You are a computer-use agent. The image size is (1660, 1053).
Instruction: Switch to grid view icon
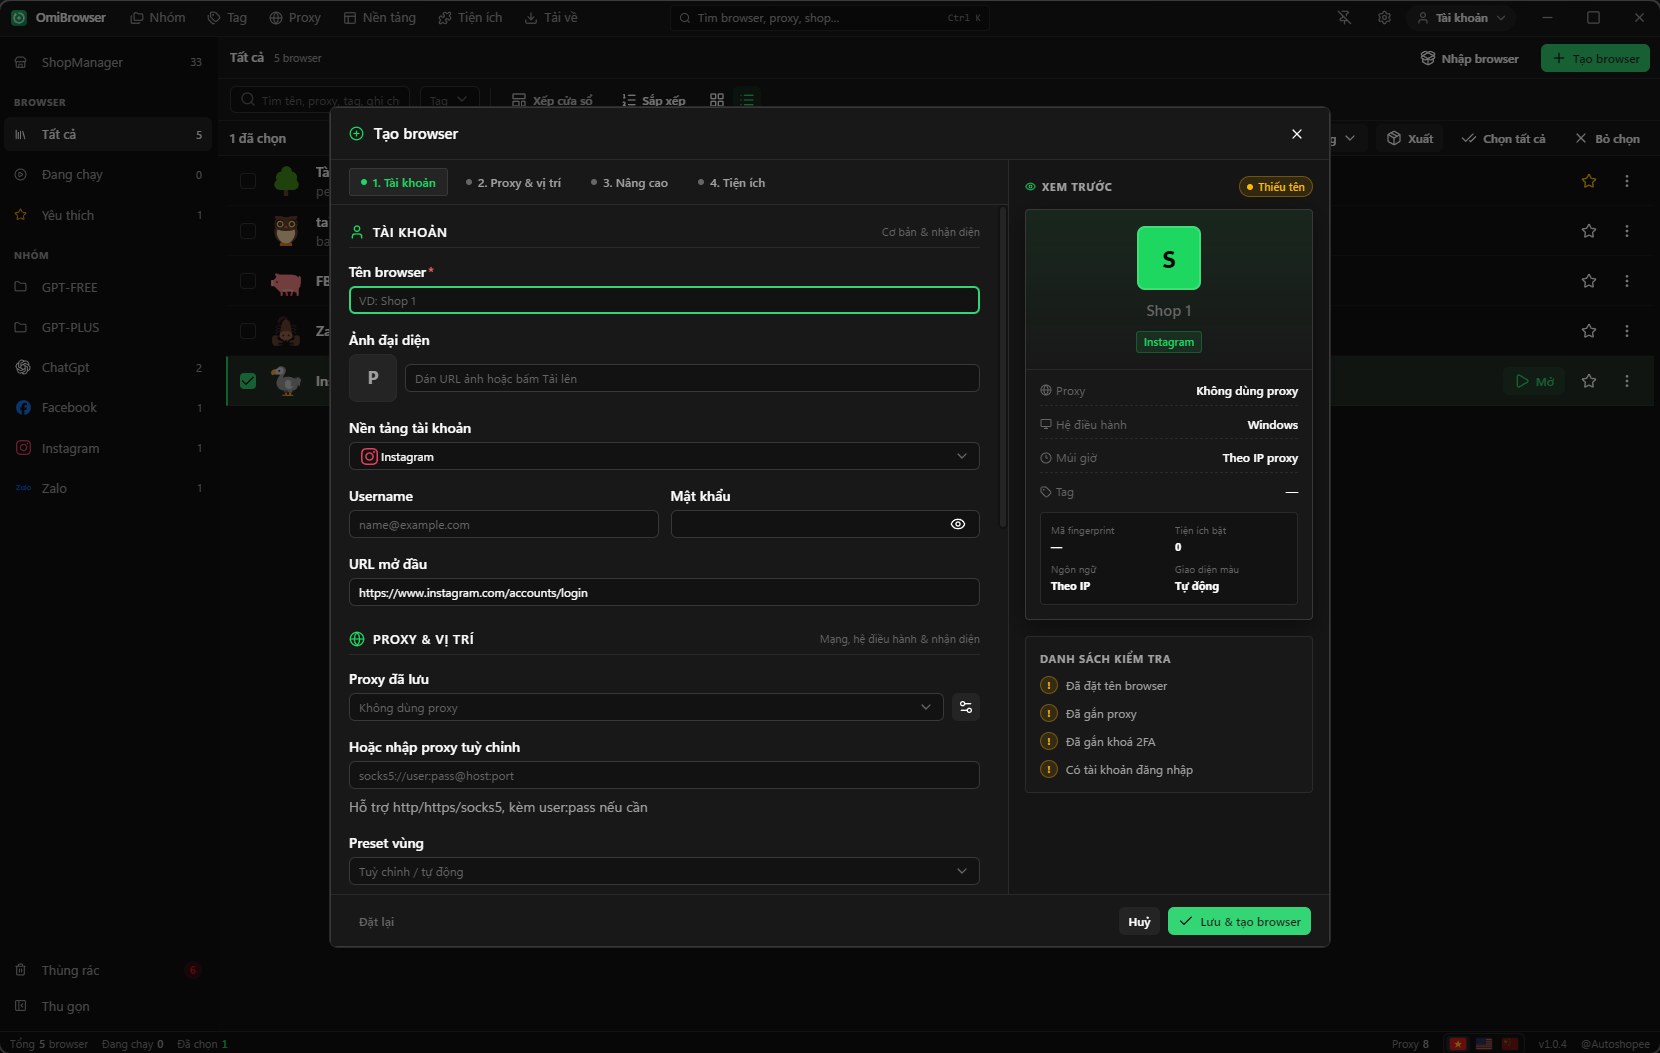[717, 100]
